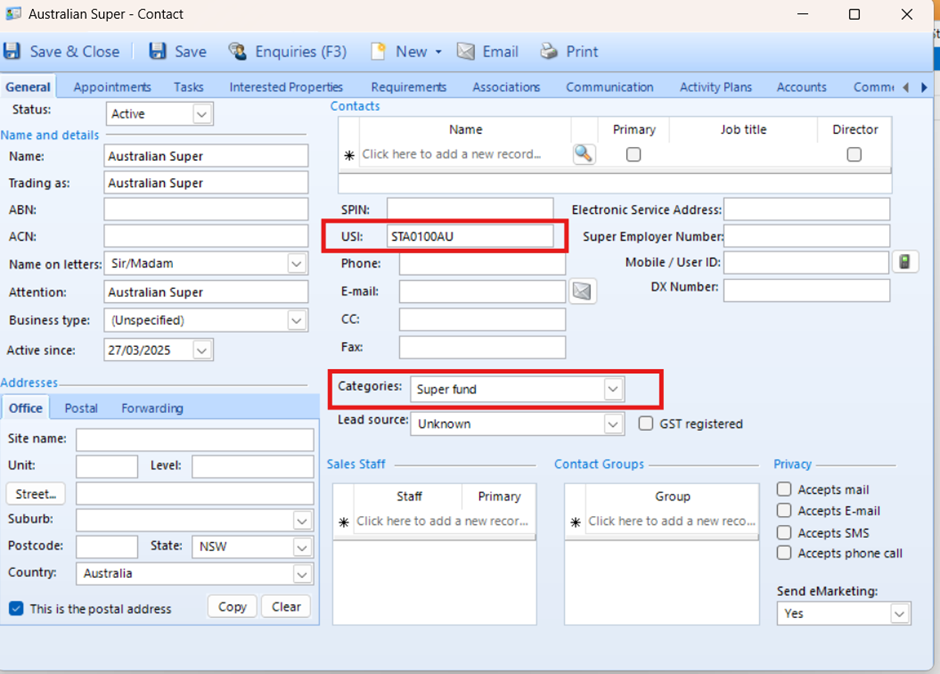Click the Clear address button

[x=286, y=607]
